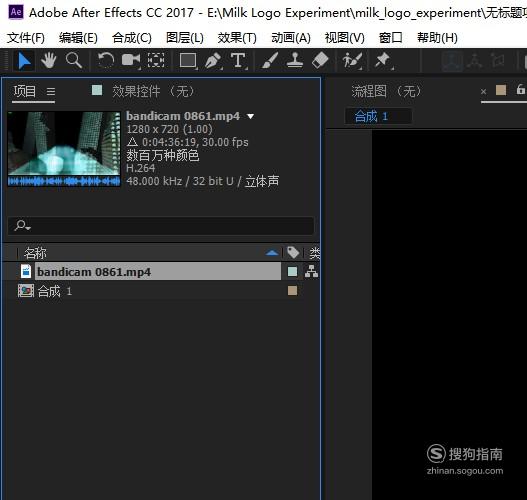Select the Zoom magnifier tool
This screenshot has height=500, width=527.
click(74, 61)
